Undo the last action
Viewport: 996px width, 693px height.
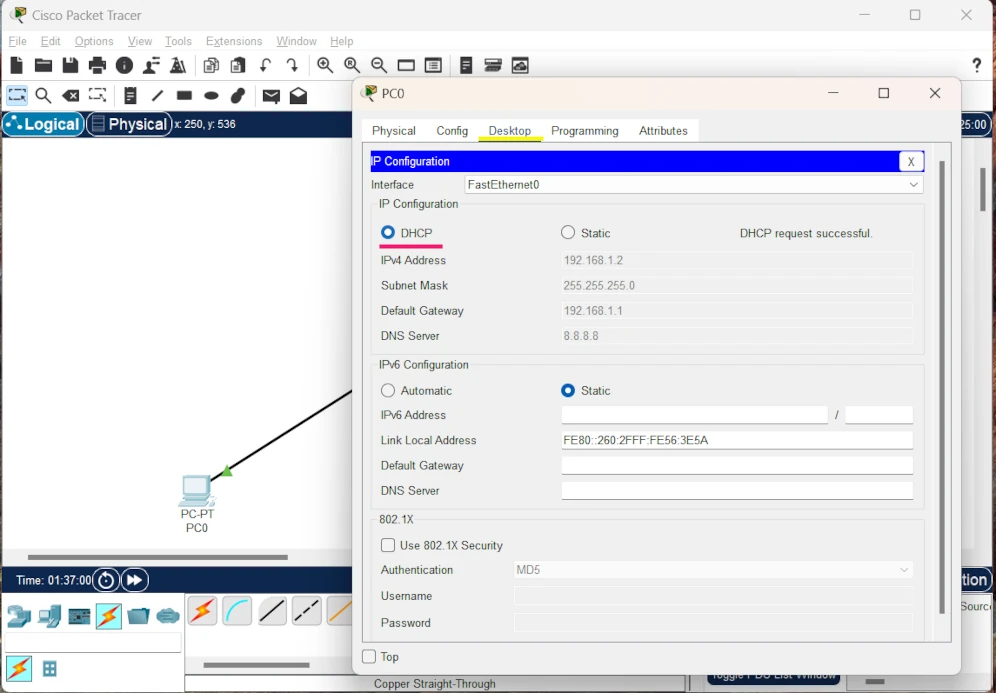[265, 65]
